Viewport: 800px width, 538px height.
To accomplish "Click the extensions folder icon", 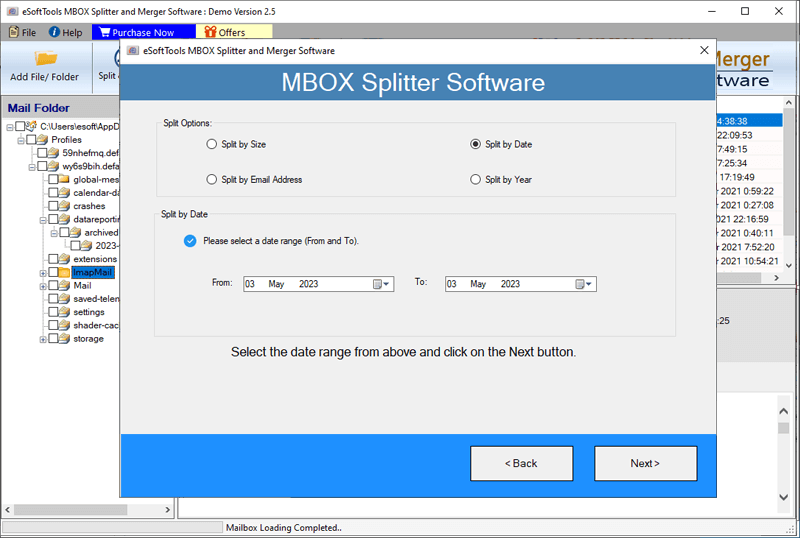I will [64, 259].
